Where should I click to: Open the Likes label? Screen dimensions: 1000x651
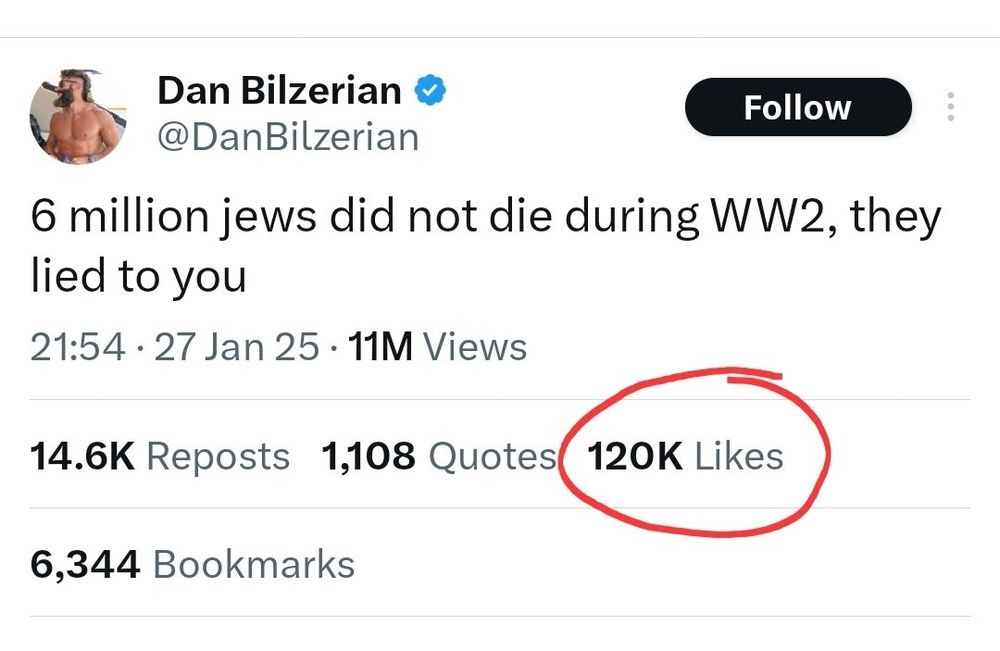tap(739, 456)
